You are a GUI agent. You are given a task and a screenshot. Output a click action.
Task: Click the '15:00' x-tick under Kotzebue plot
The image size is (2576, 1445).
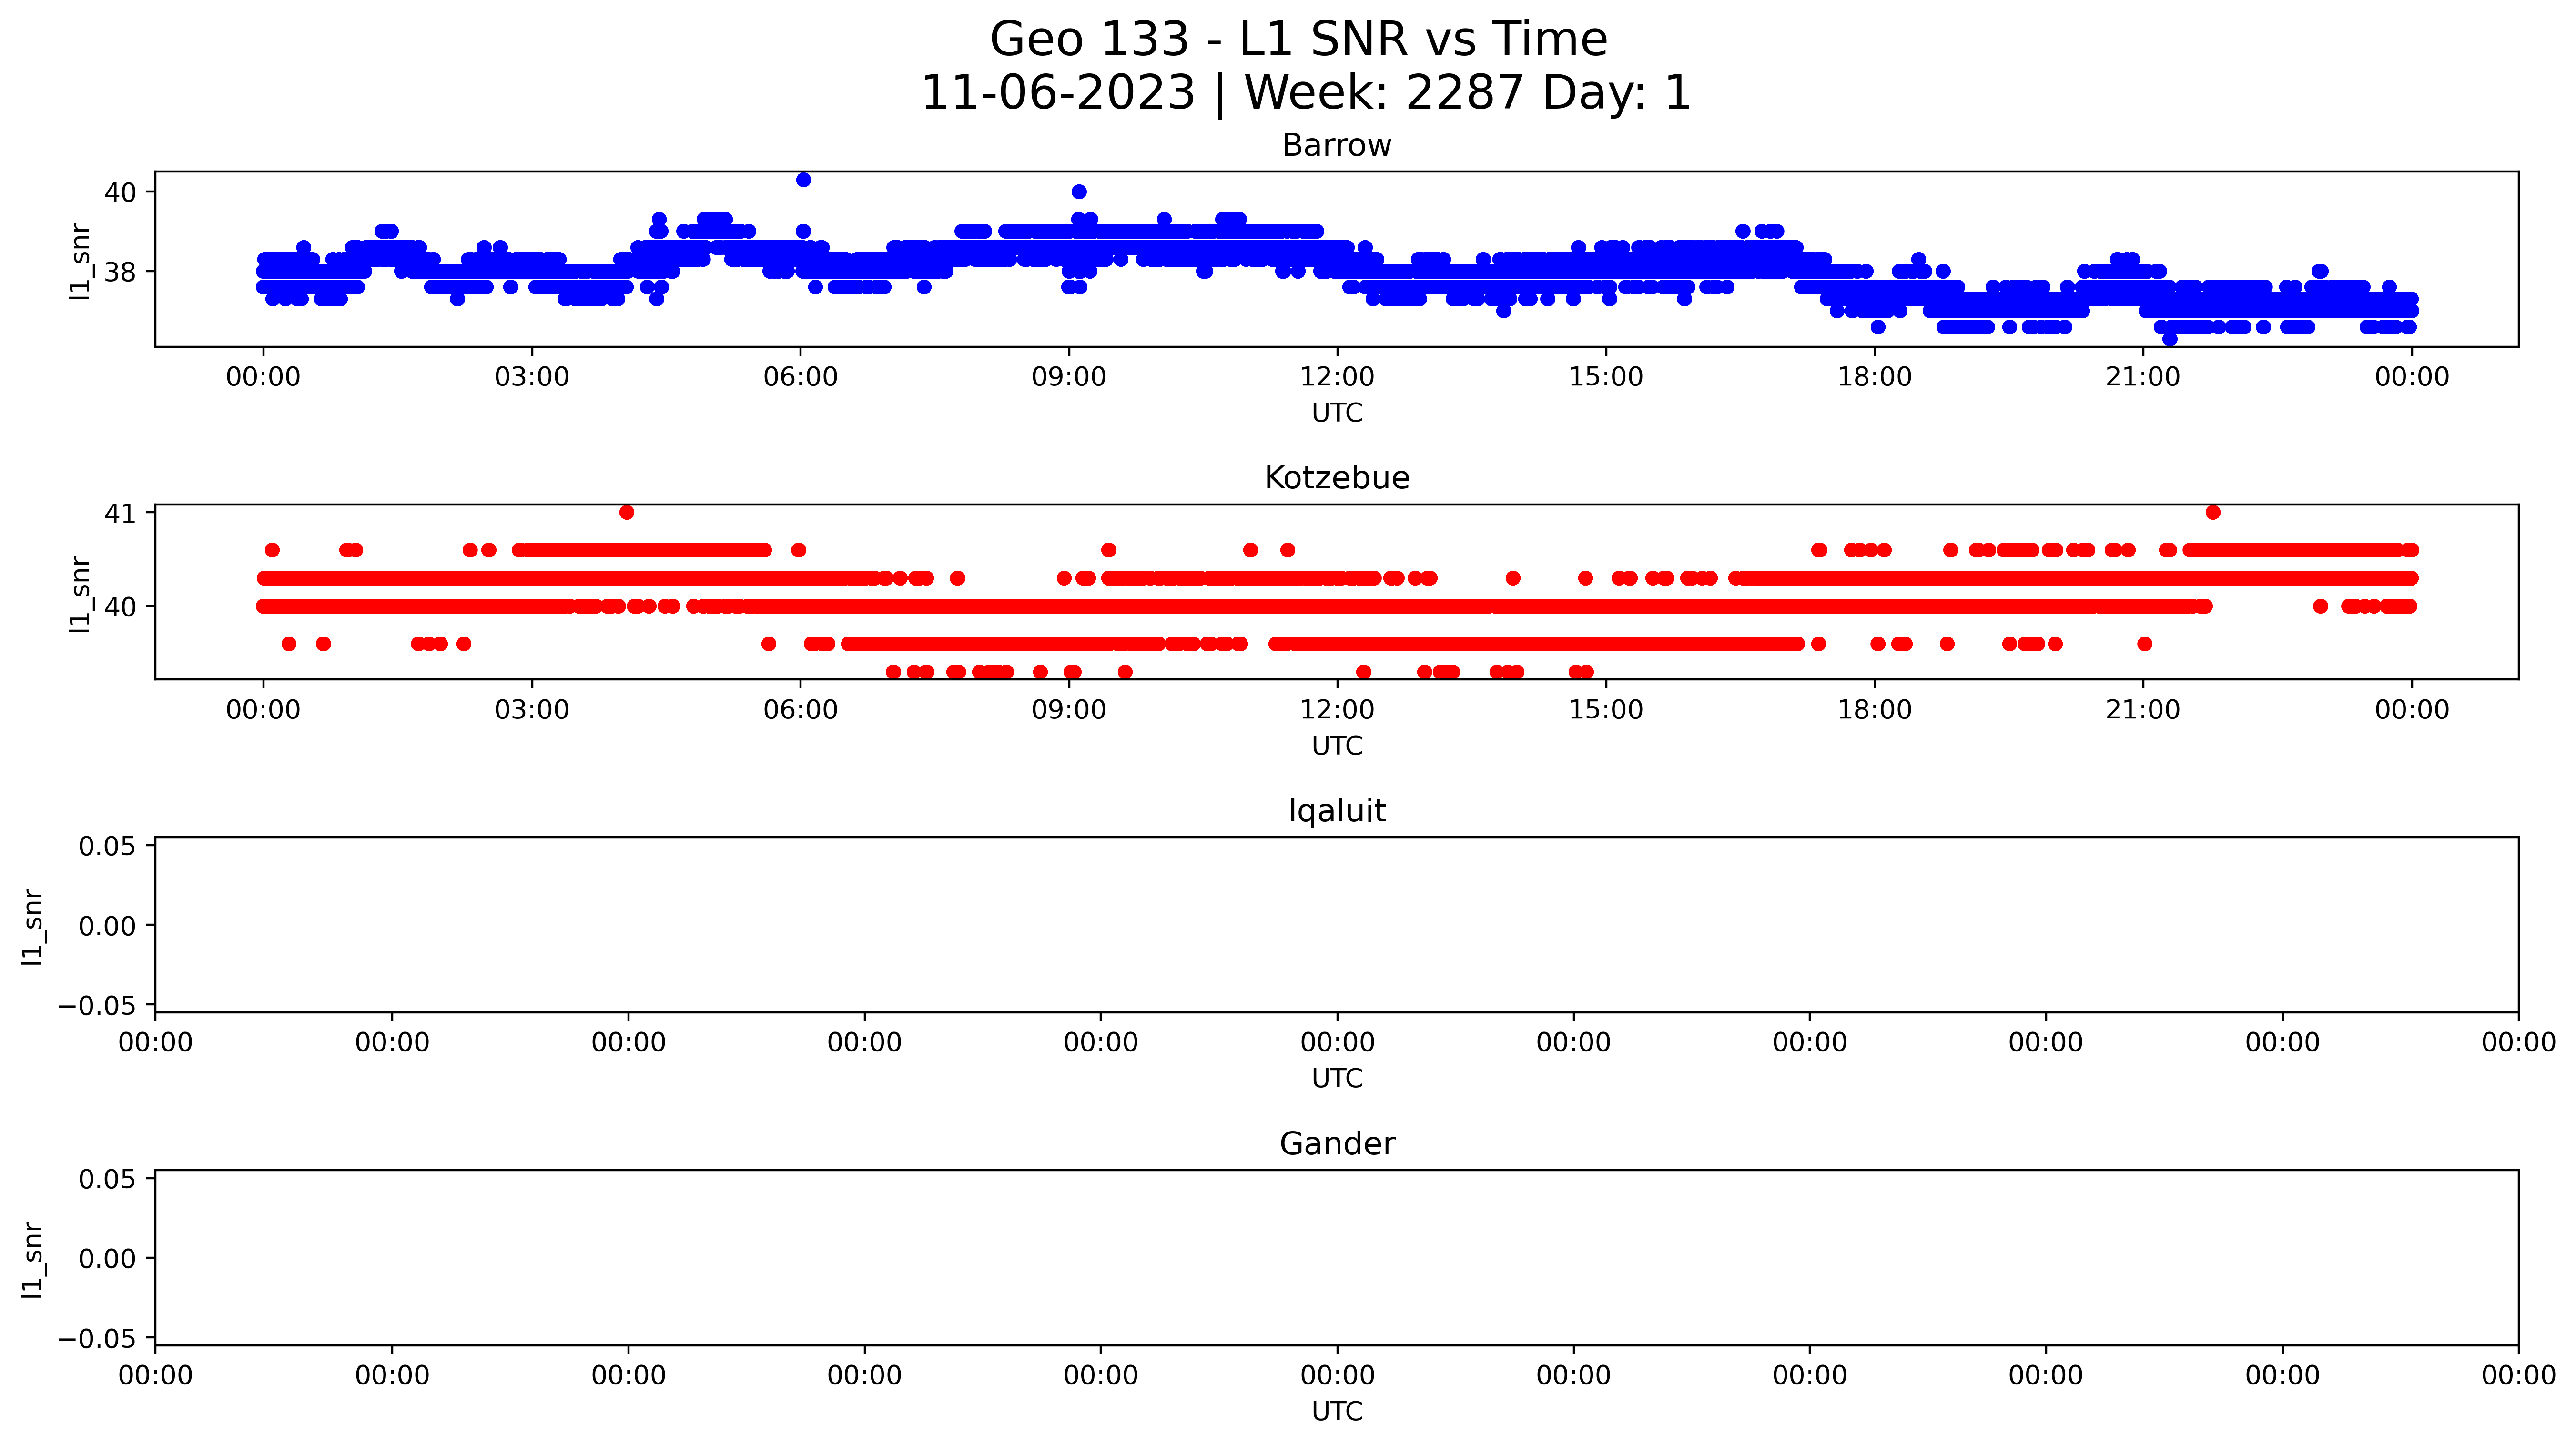[1606, 710]
